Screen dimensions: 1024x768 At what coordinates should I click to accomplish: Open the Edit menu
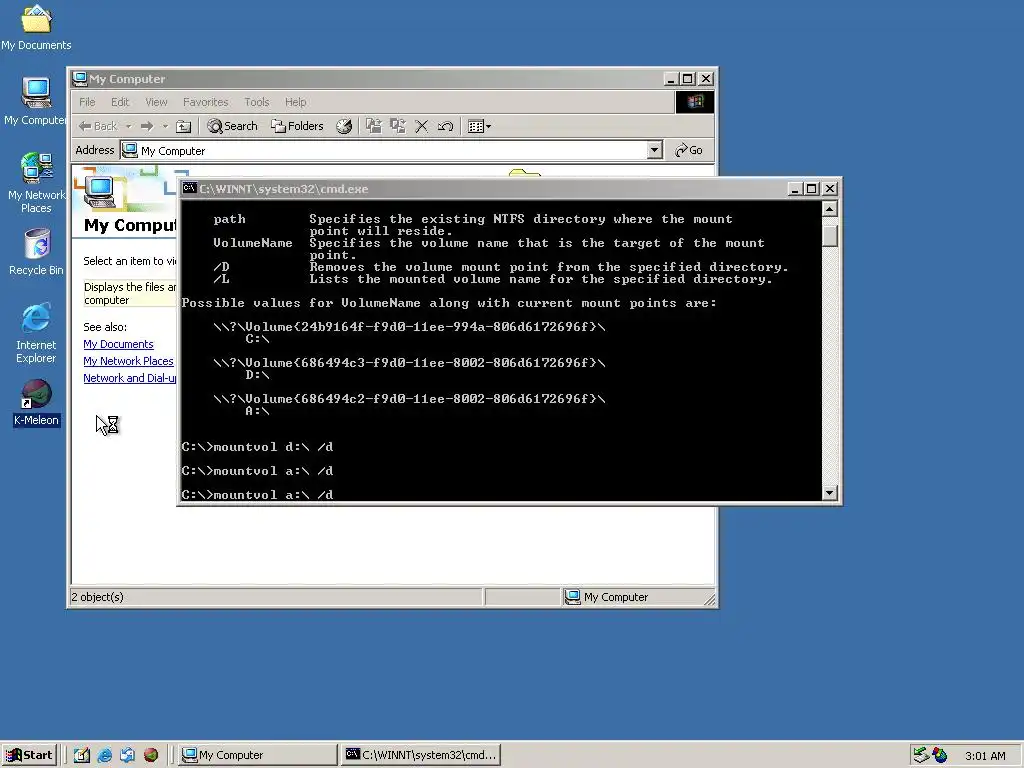pos(120,102)
